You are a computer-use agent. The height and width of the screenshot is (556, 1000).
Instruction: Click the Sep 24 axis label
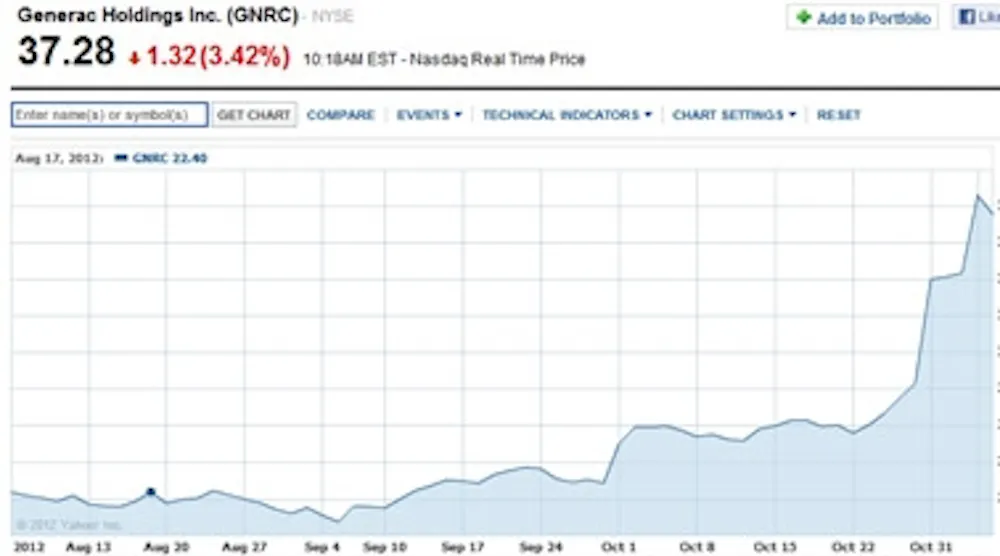tap(541, 547)
